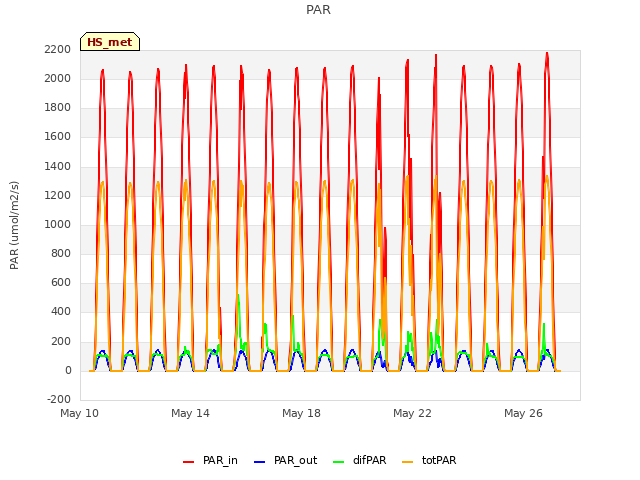Viewport: 640px width, 480px height.
Task: Click the PAR chart title
Action: click(x=318, y=9)
